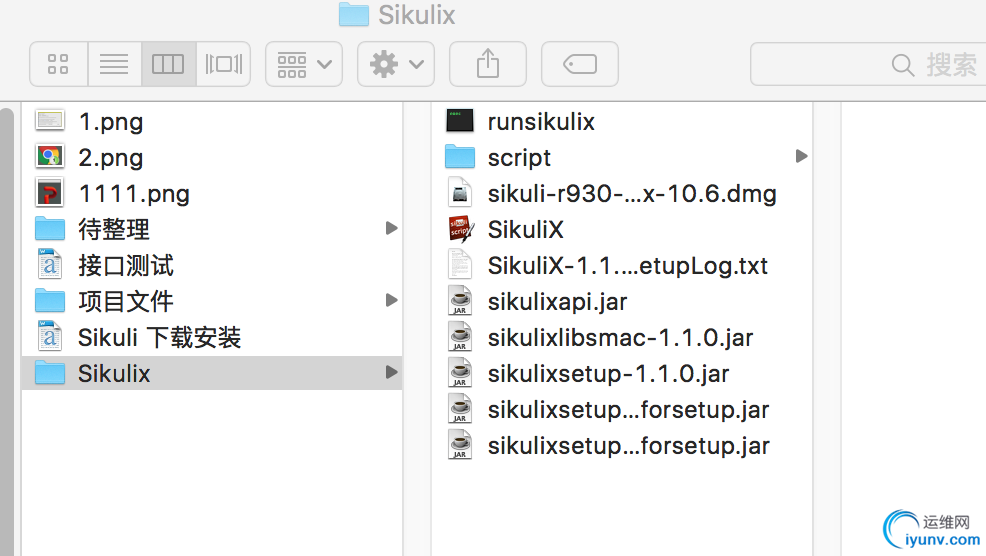Viewport: 986px width, 556px height.
Task: Select the 1.png file icon
Action: (50, 121)
